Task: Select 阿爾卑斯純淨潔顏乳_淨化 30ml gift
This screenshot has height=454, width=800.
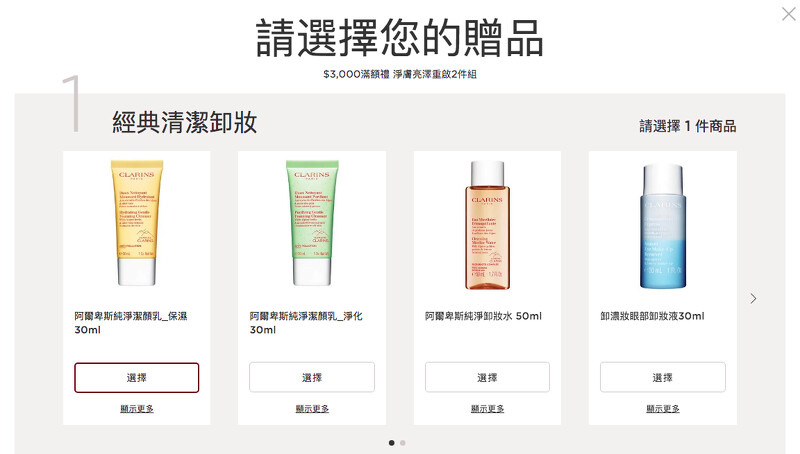Action: (x=312, y=377)
